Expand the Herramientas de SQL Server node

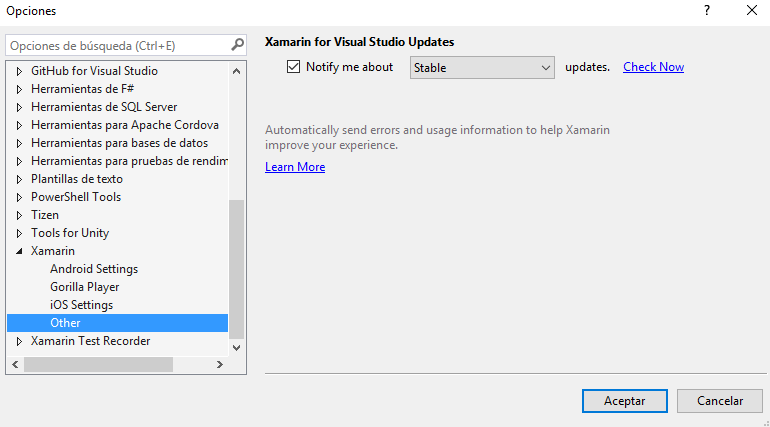[19, 107]
